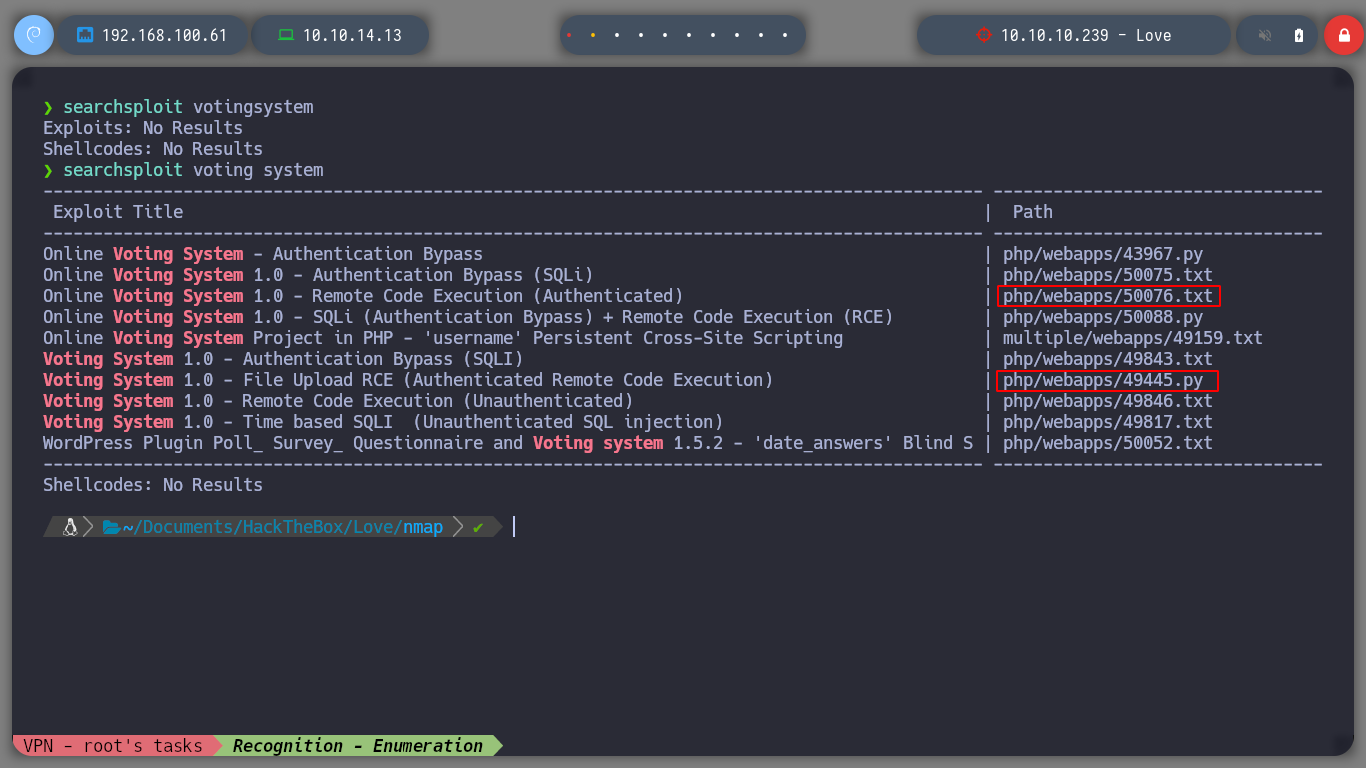Screen dimensions: 1366x768
Task: Click 'Exploits: No Results' line
Action: pyautogui.click(x=143, y=128)
